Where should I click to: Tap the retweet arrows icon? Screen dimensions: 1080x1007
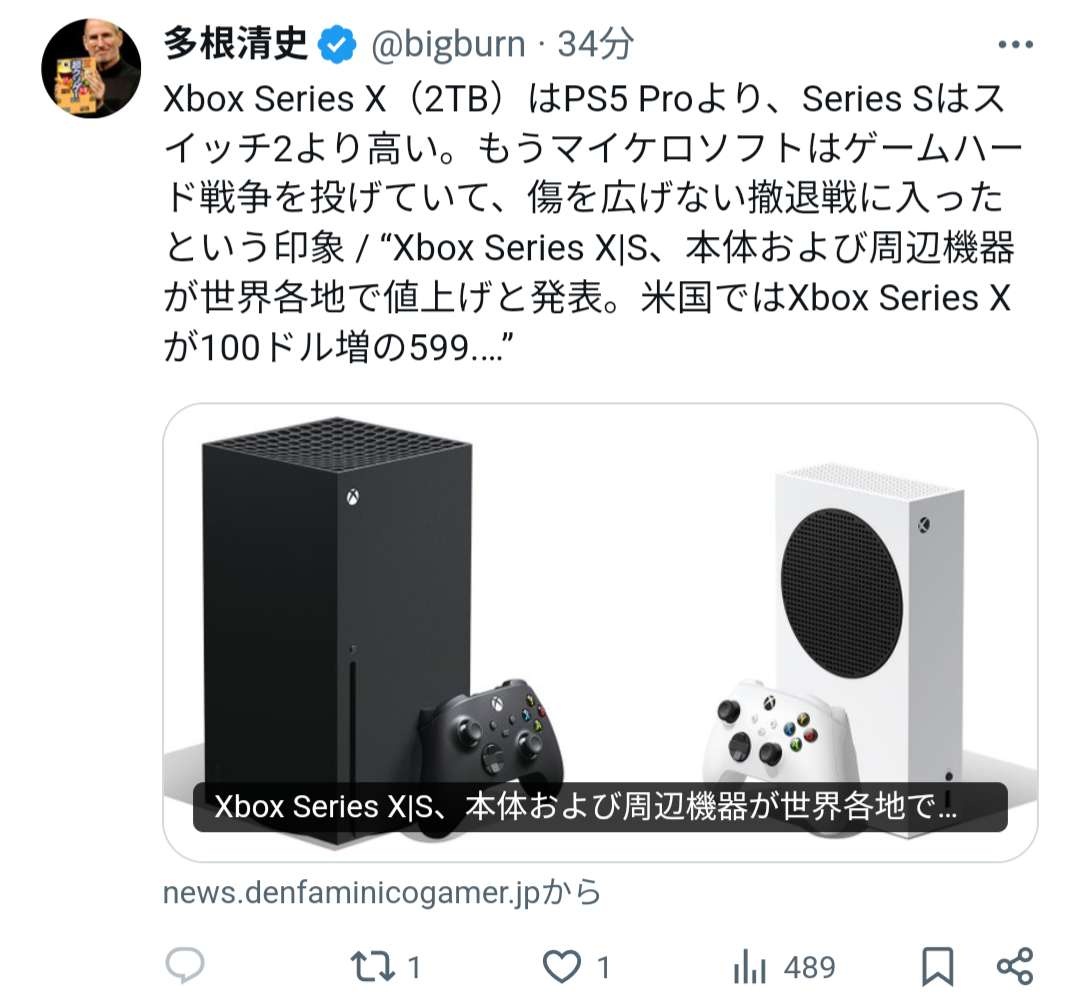pos(373,966)
